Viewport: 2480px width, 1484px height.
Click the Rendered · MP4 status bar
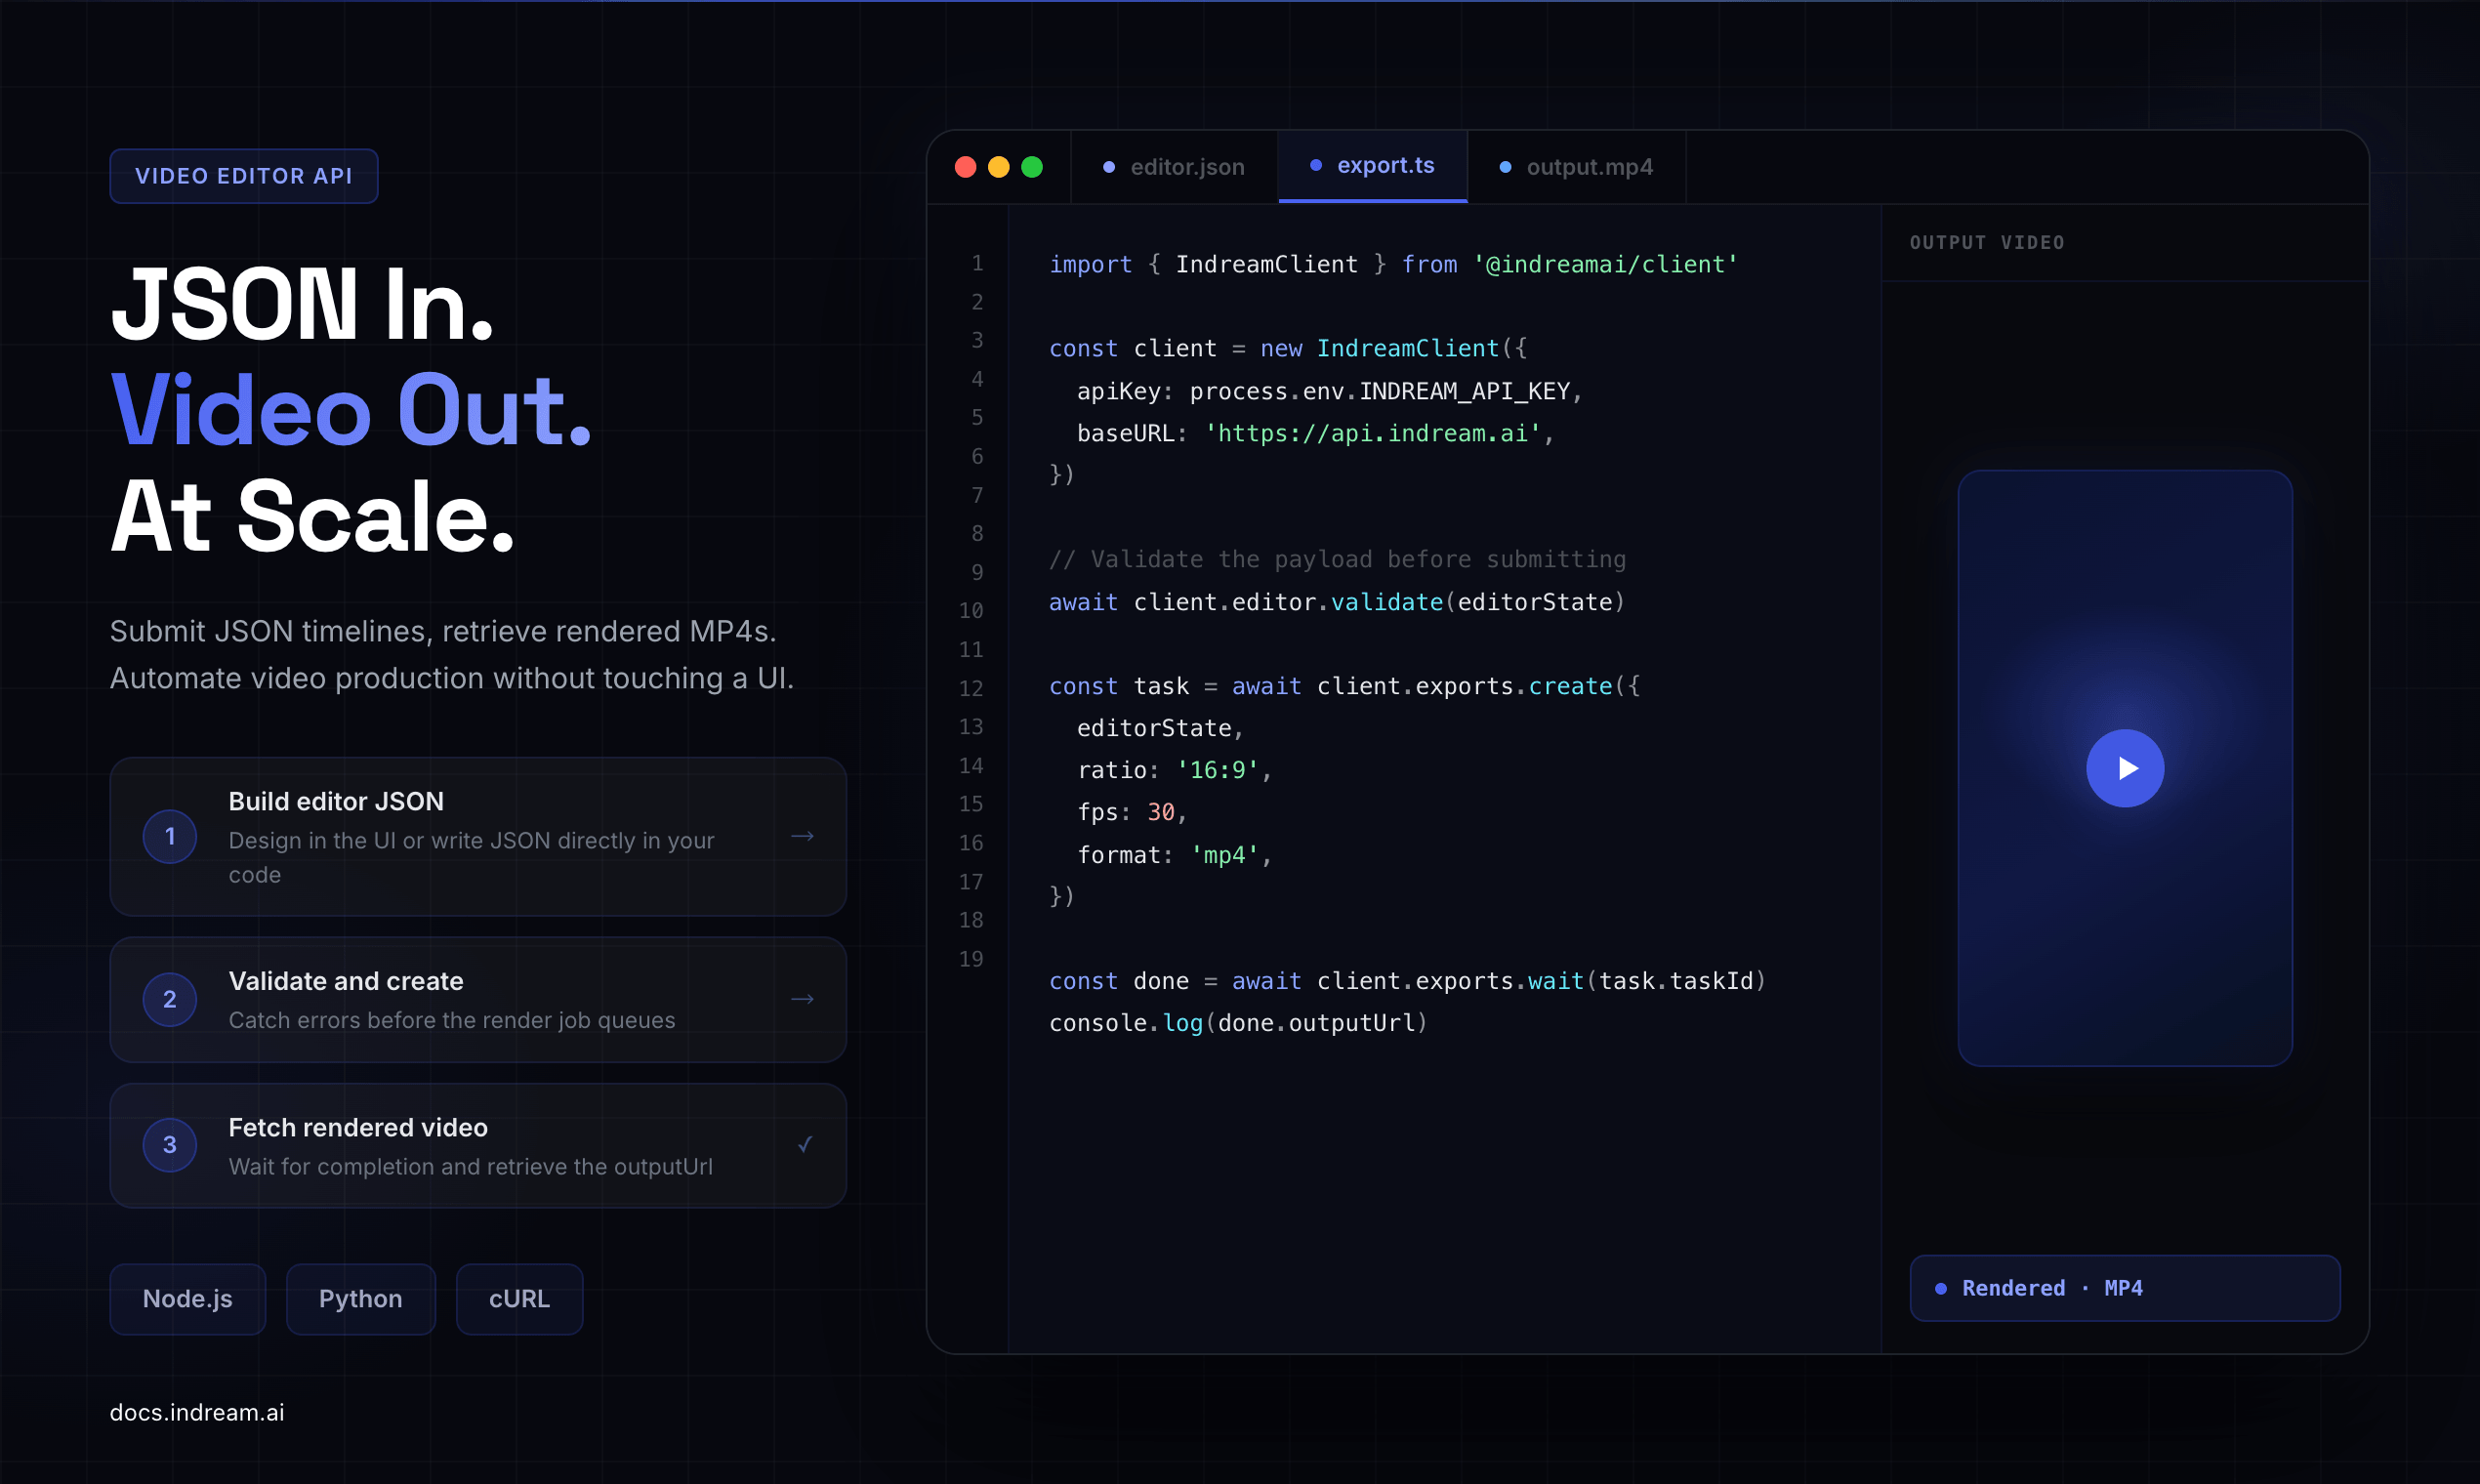pyautogui.click(x=2124, y=1288)
